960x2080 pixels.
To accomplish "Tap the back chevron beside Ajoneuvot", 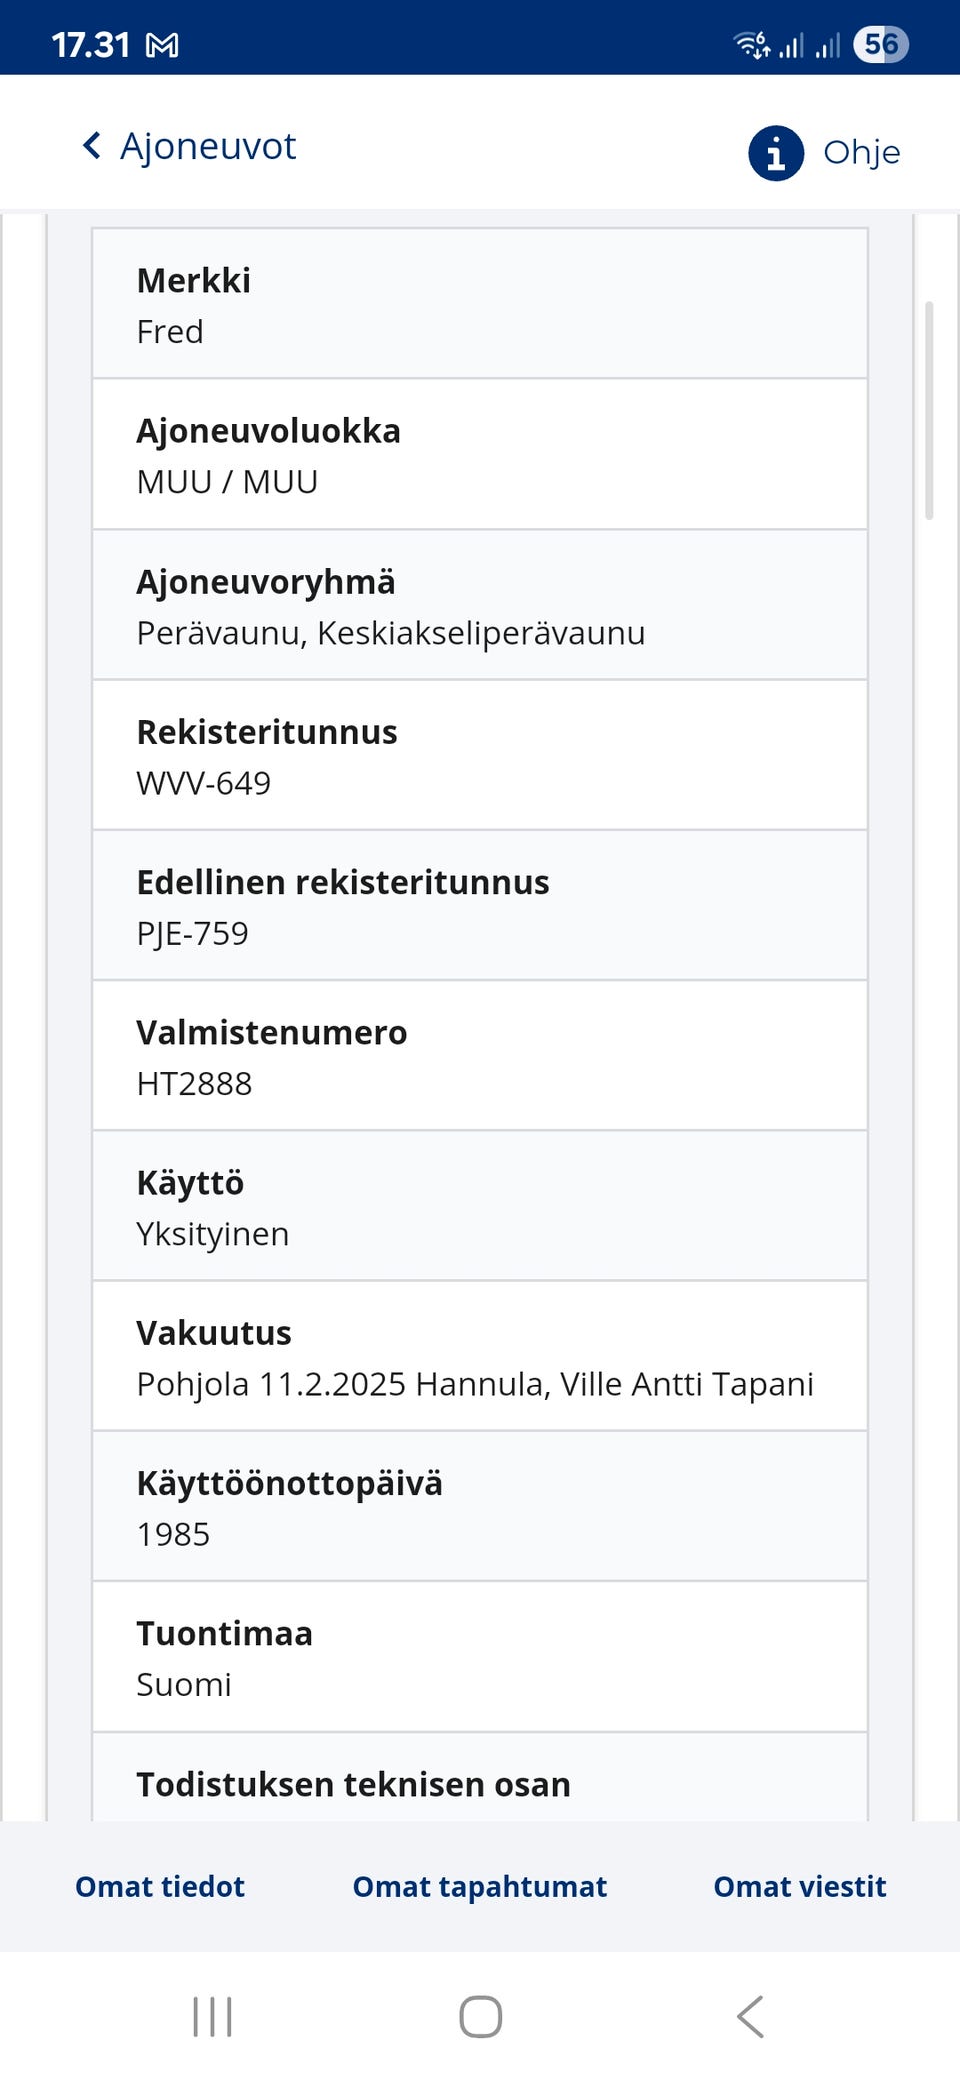I will click(x=91, y=146).
